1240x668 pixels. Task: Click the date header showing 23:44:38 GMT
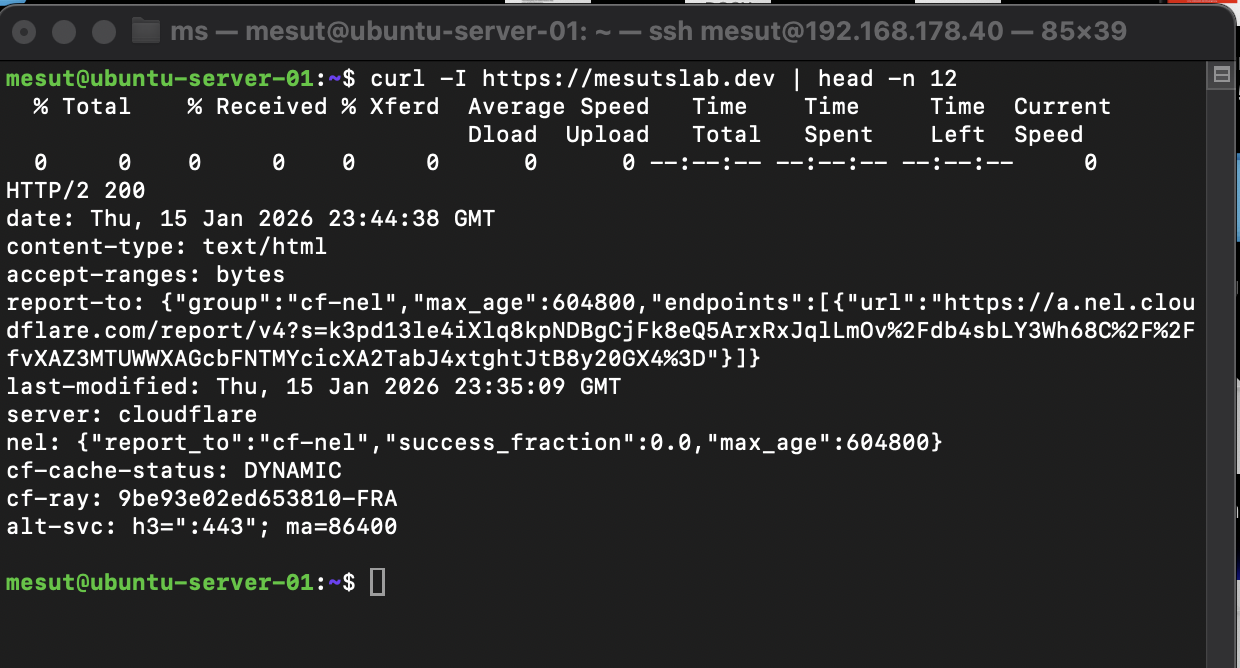point(250,218)
